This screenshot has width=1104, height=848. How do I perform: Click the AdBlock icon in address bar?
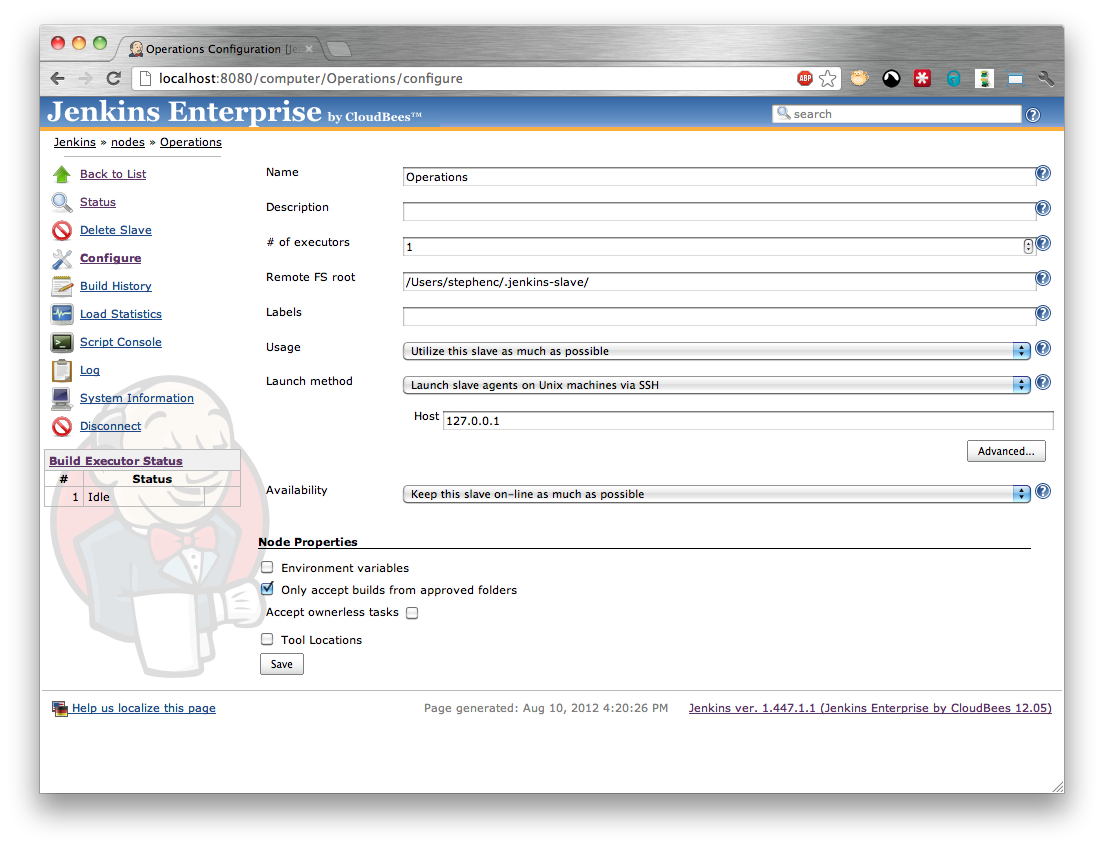[x=805, y=78]
